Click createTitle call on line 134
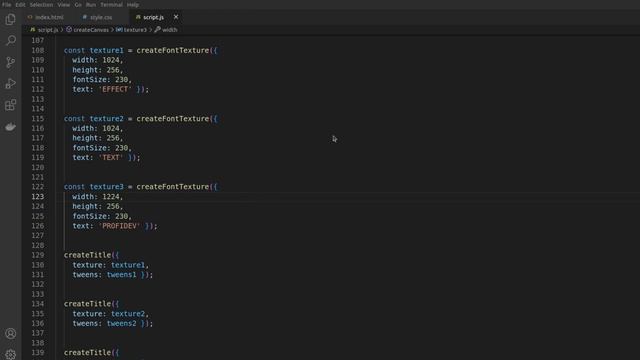This screenshot has height=360, width=640. click(x=87, y=304)
